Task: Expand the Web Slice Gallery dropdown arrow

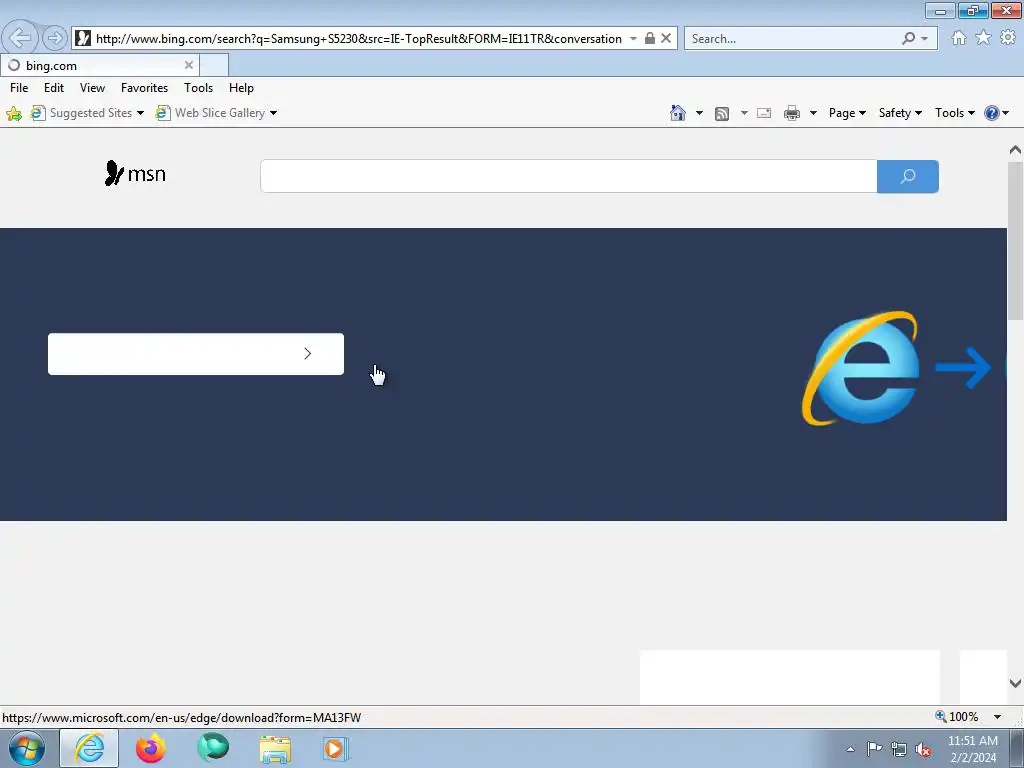Action: tap(273, 113)
